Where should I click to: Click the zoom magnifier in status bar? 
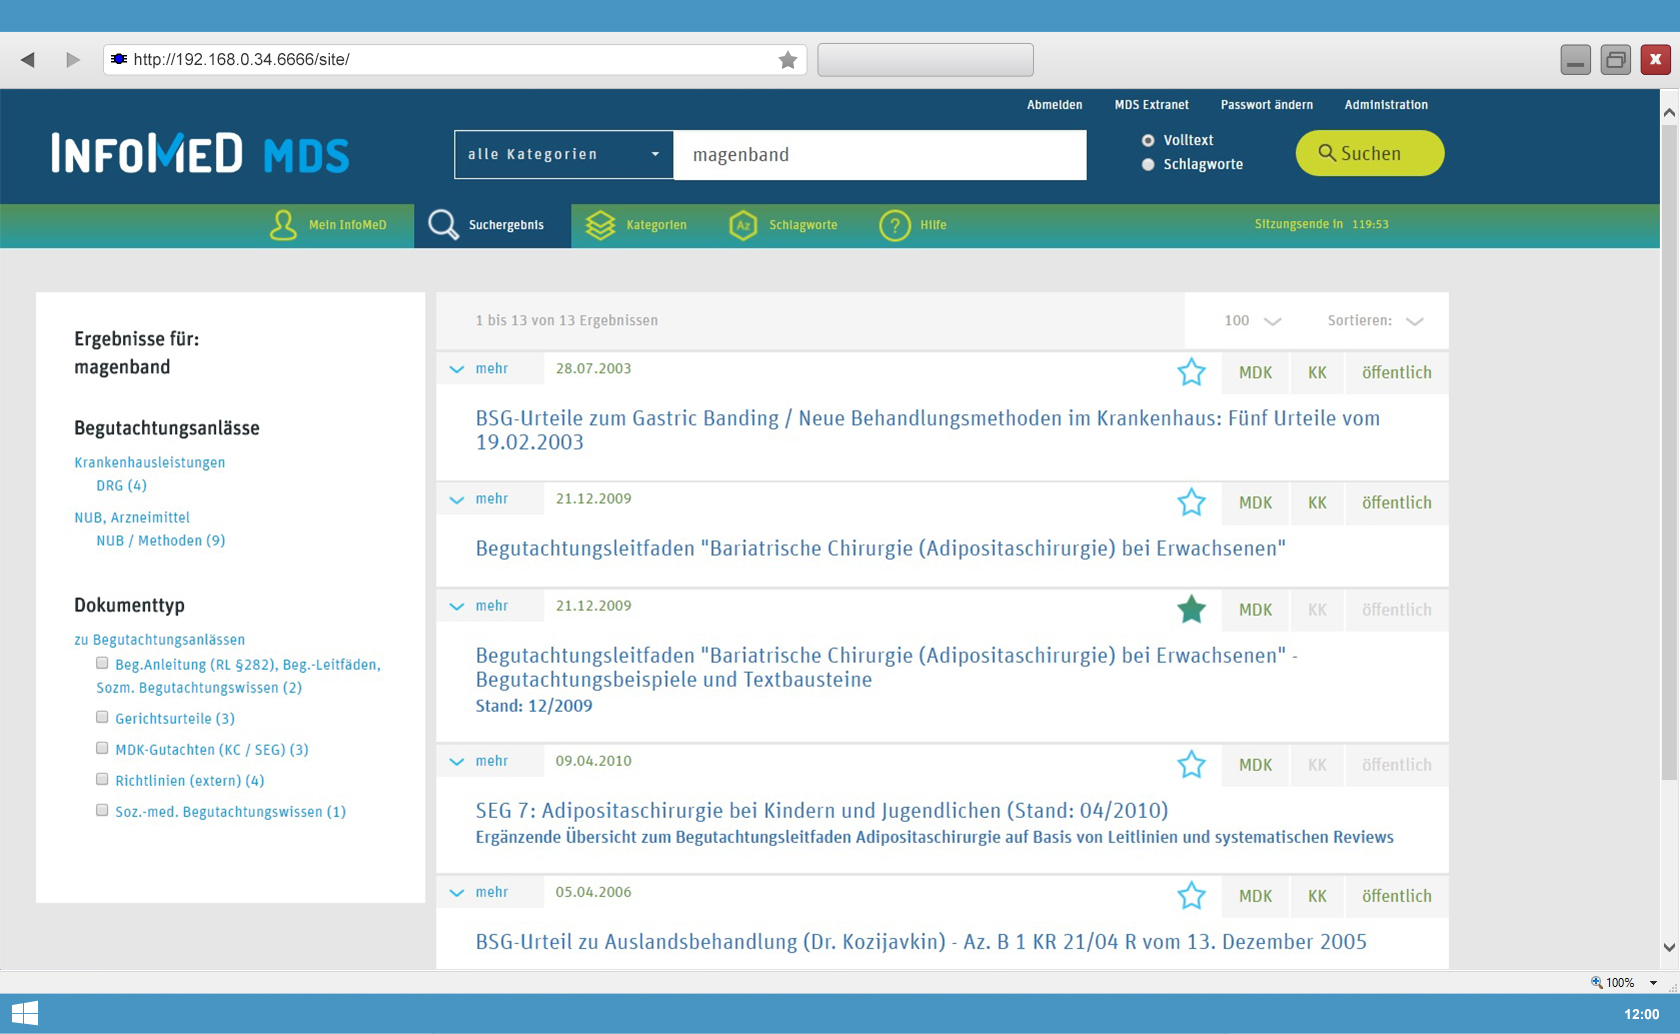coord(1597,983)
